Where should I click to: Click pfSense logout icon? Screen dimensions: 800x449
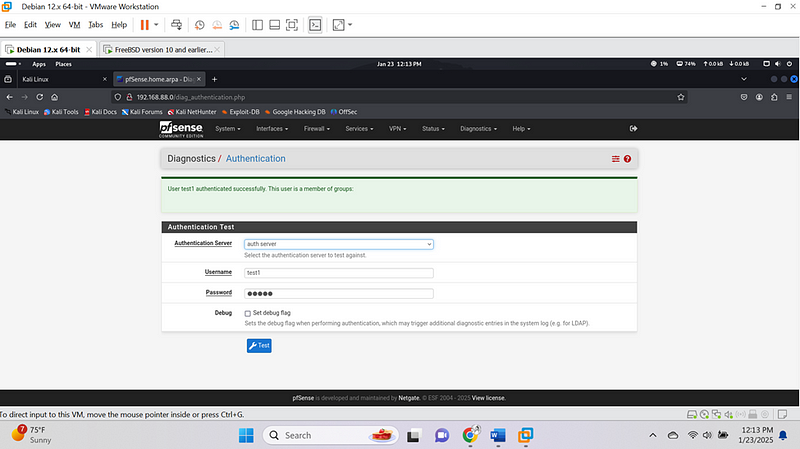[x=633, y=129]
